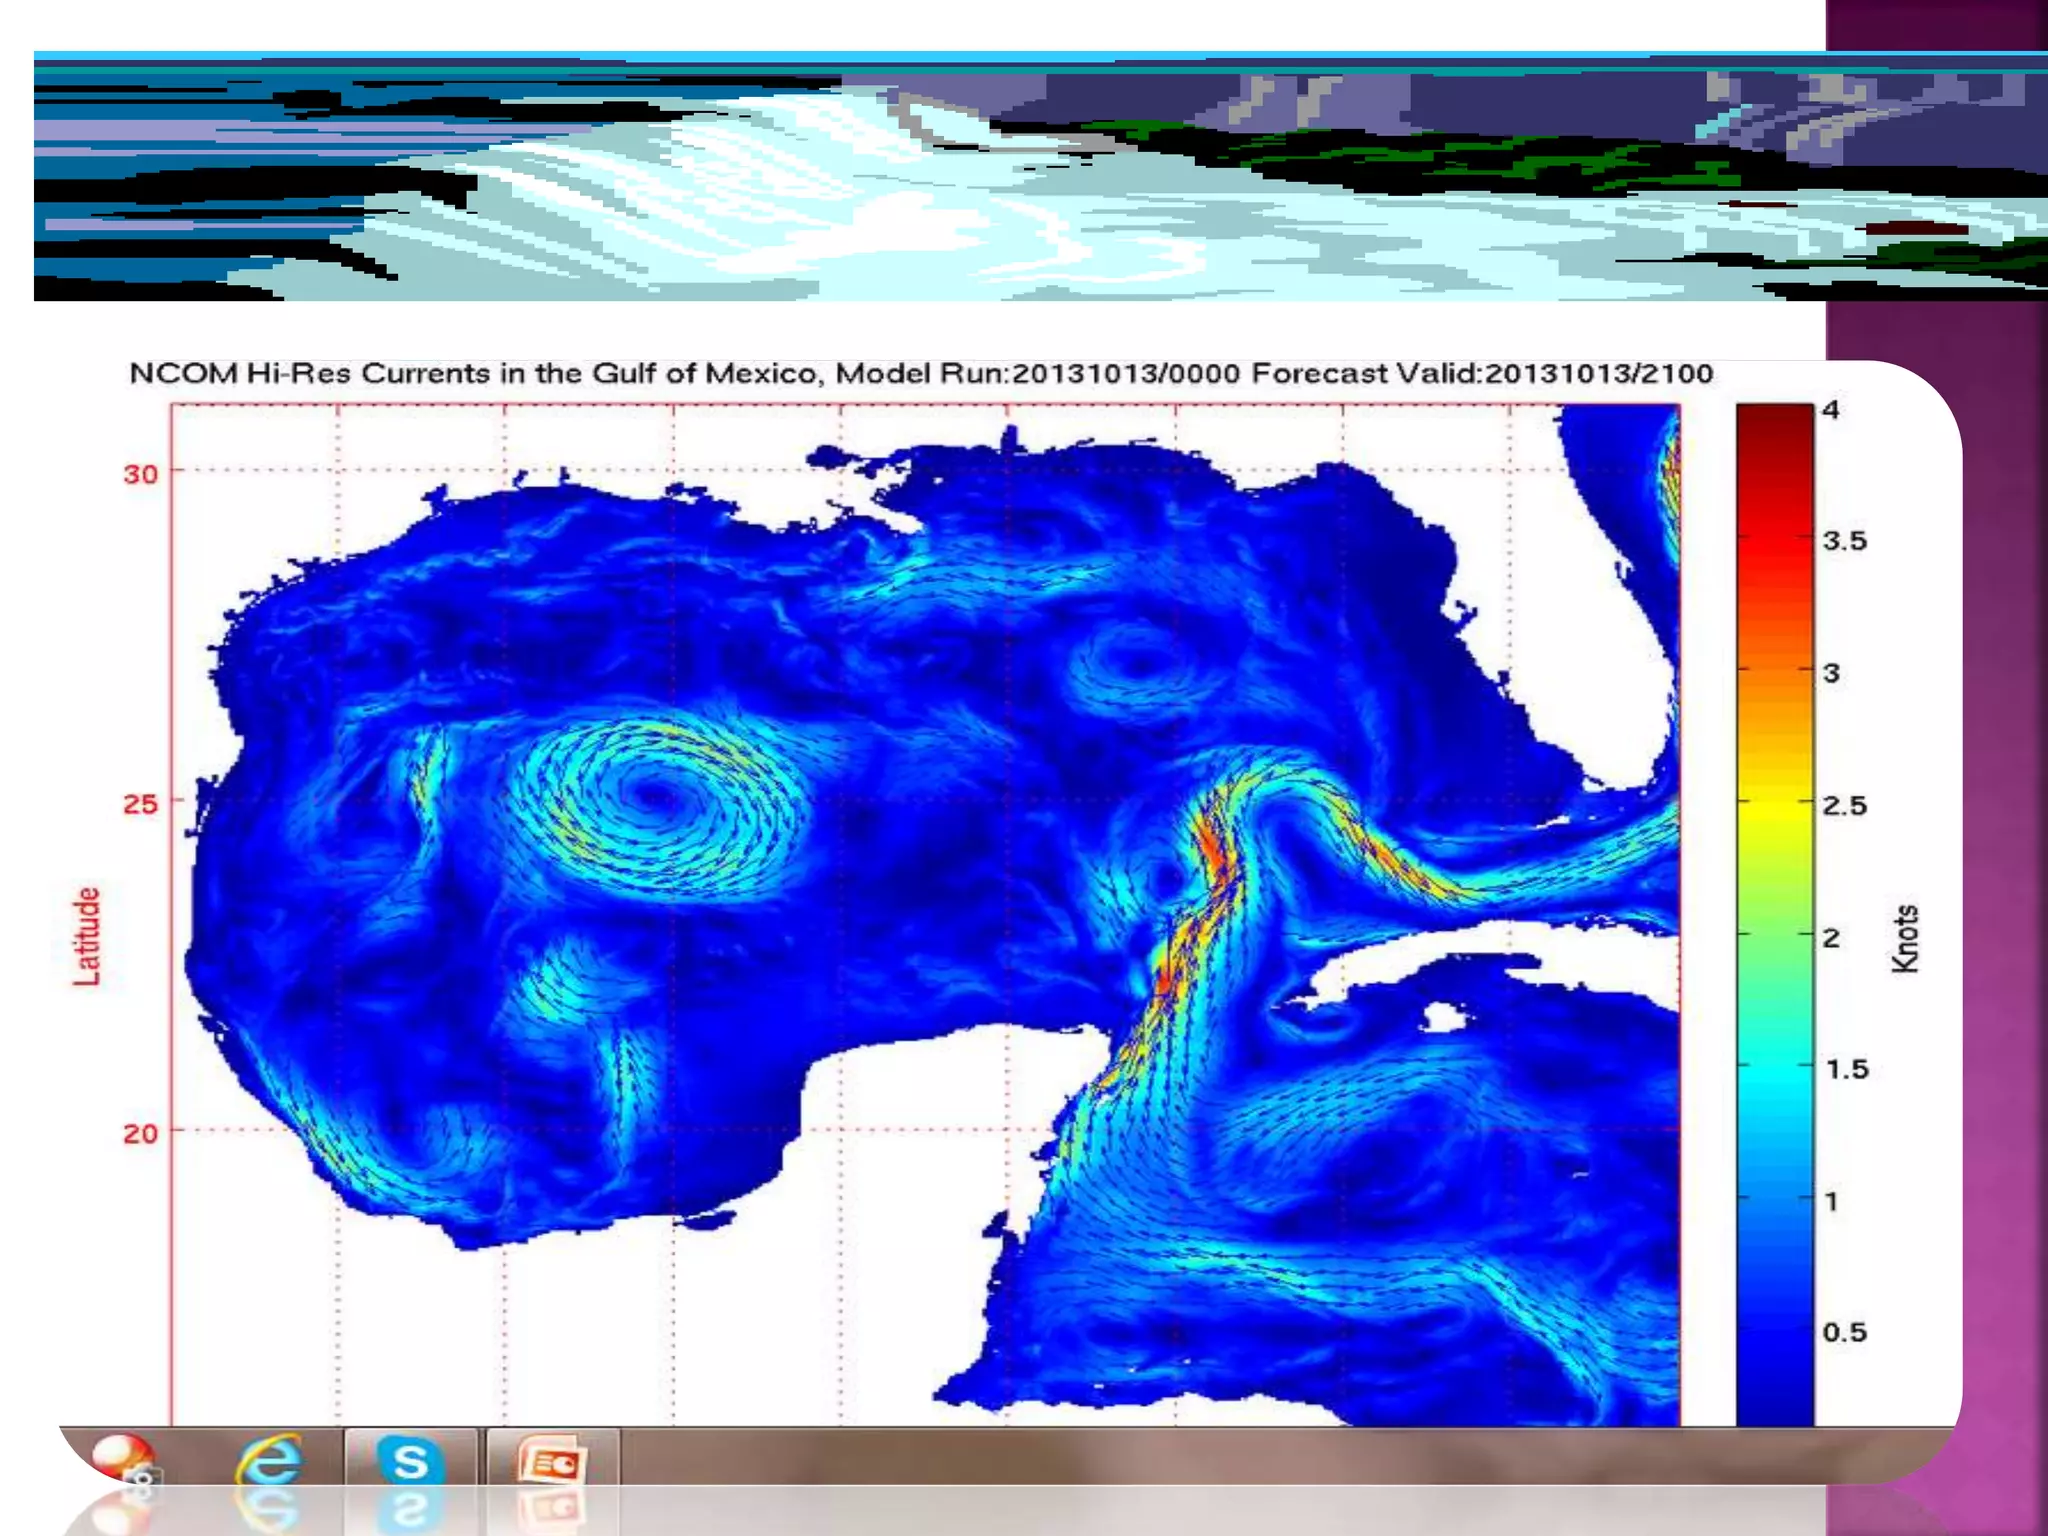Click the color bar's 0.5 knots label

[1844, 1332]
